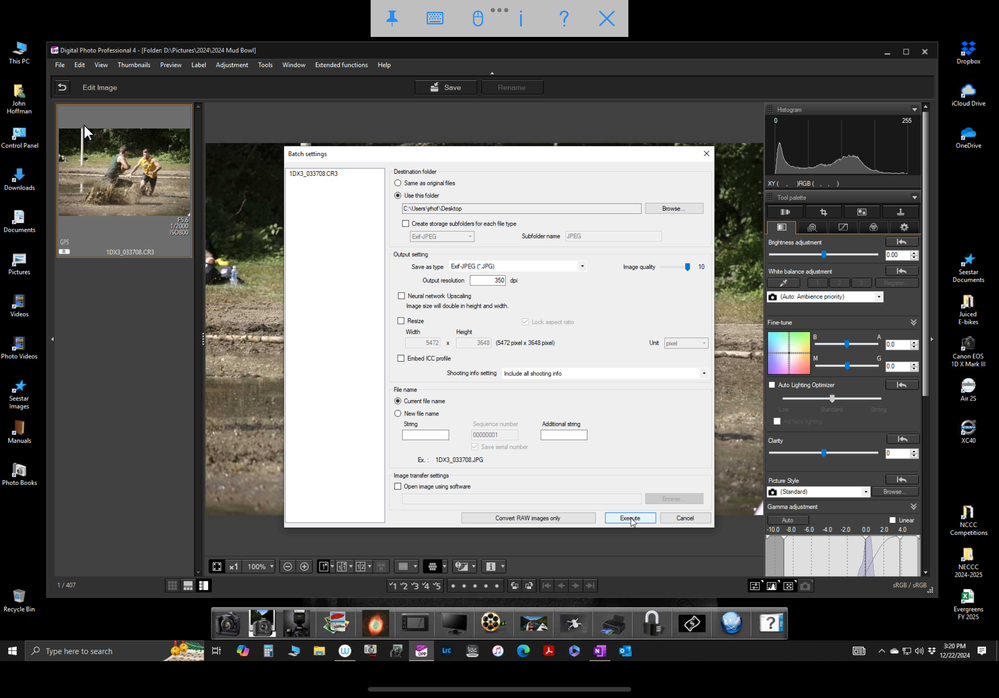Click the white balance eyedropper icon

(783, 283)
